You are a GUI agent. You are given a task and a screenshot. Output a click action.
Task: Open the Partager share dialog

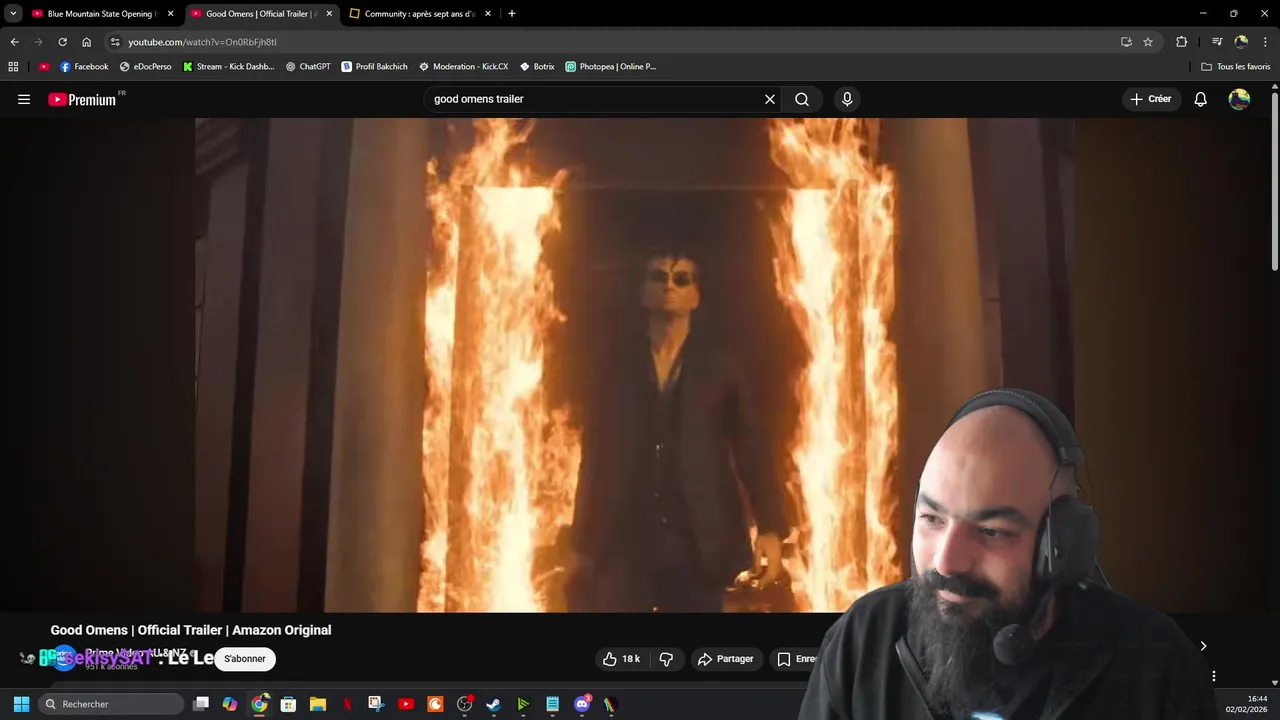(x=726, y=659)
